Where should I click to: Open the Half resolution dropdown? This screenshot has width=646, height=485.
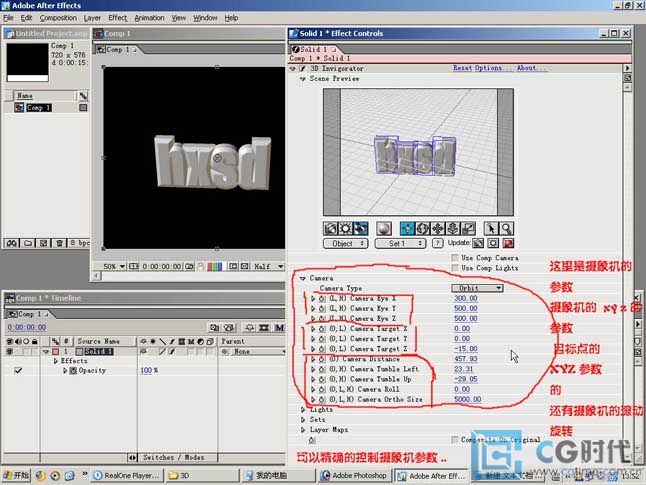268,267
